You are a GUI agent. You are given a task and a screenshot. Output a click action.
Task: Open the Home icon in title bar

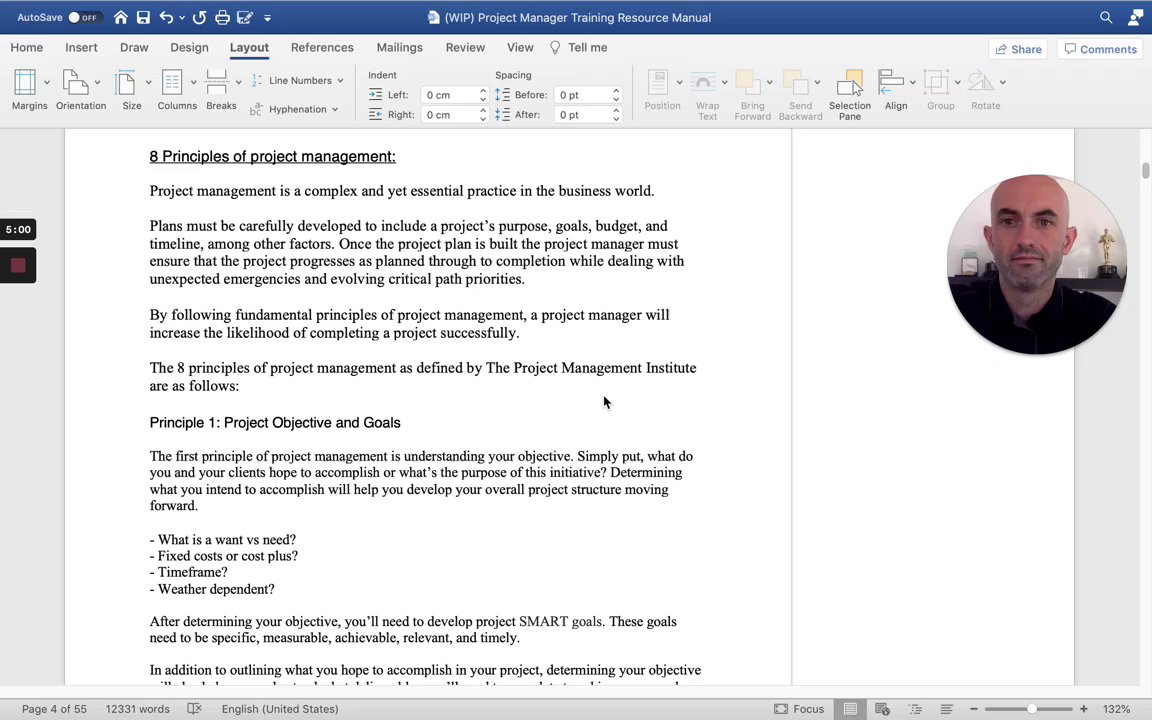[x=120, y=17]
